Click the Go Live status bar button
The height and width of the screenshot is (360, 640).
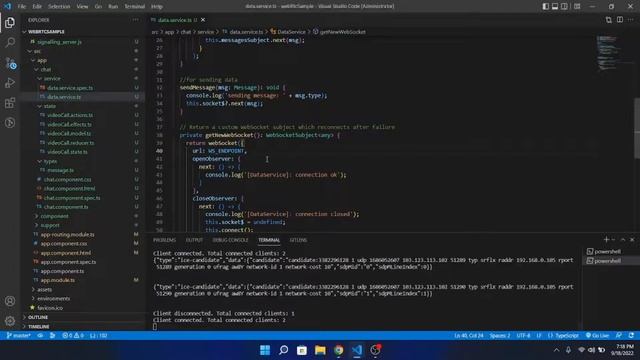(x=598, y=336)
